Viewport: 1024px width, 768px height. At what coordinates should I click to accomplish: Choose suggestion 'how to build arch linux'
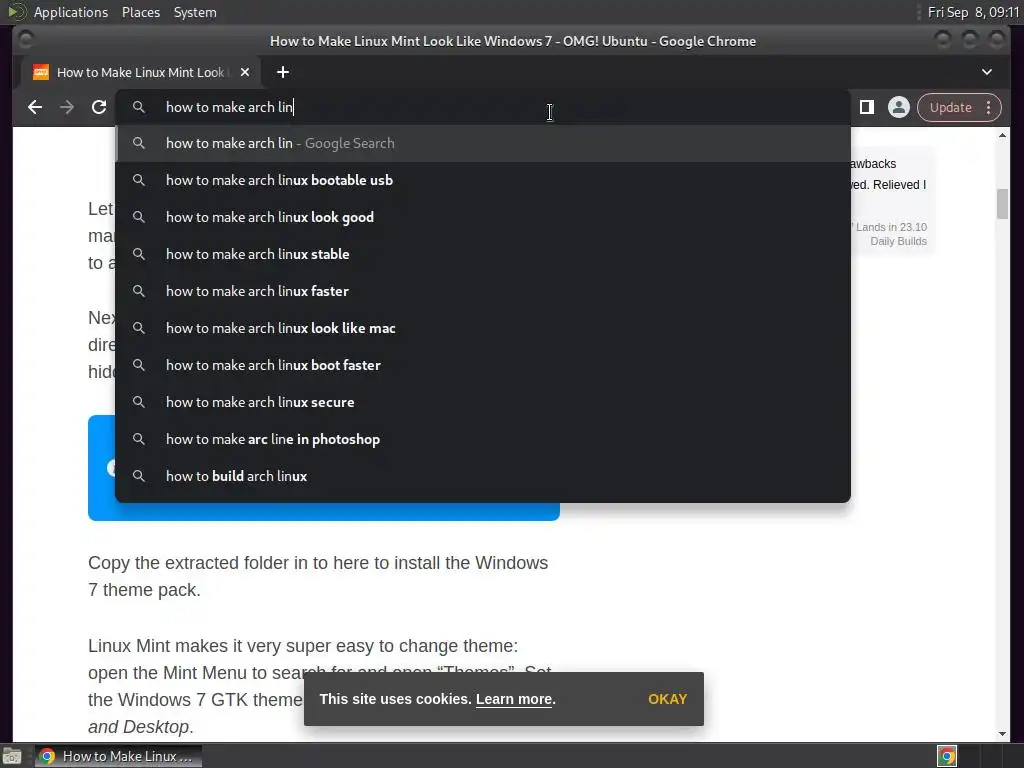point(483,476)
